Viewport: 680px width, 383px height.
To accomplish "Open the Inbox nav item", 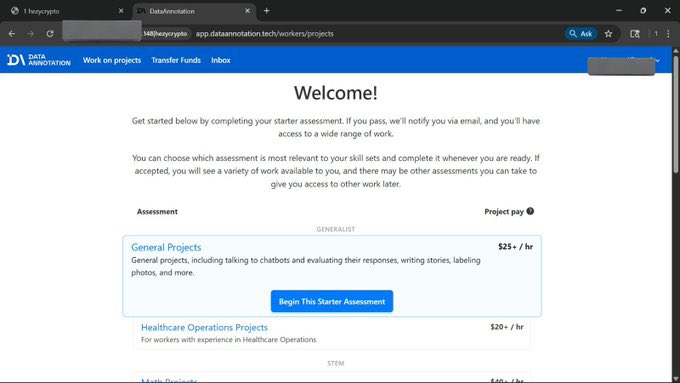I will (221, 60).
